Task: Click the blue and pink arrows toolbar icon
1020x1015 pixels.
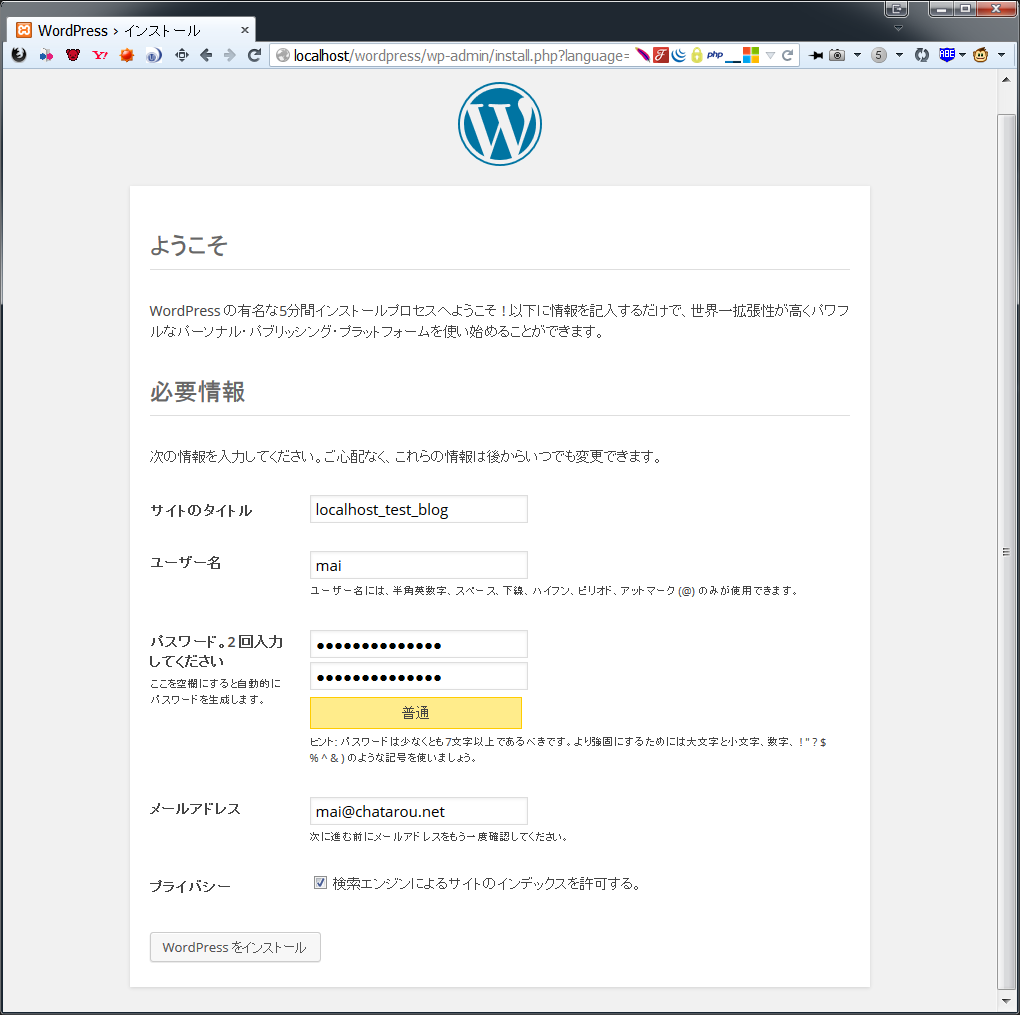Action: tap(46, 55)
